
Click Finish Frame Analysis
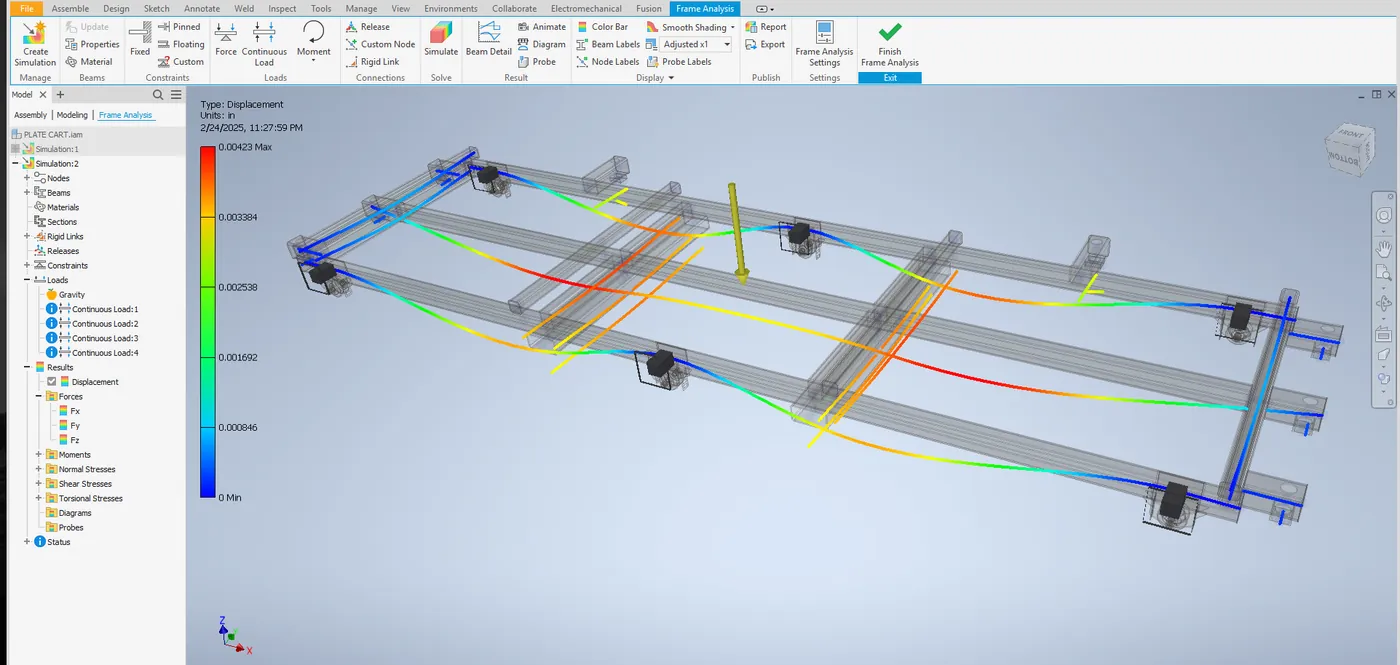click(x=890, y=44)
